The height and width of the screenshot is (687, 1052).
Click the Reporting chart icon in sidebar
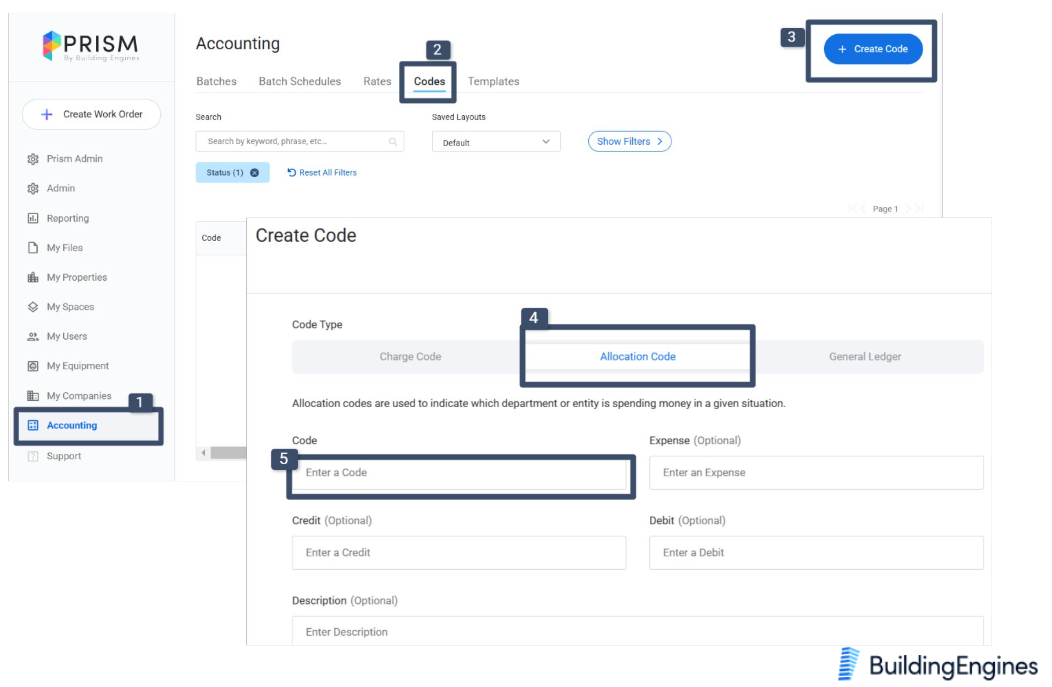click(x=33, y=218)
